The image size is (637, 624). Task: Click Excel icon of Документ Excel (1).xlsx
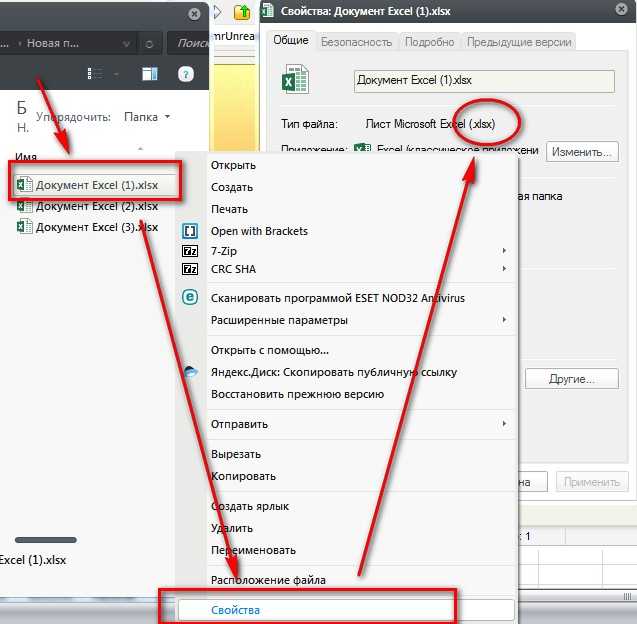24,185
